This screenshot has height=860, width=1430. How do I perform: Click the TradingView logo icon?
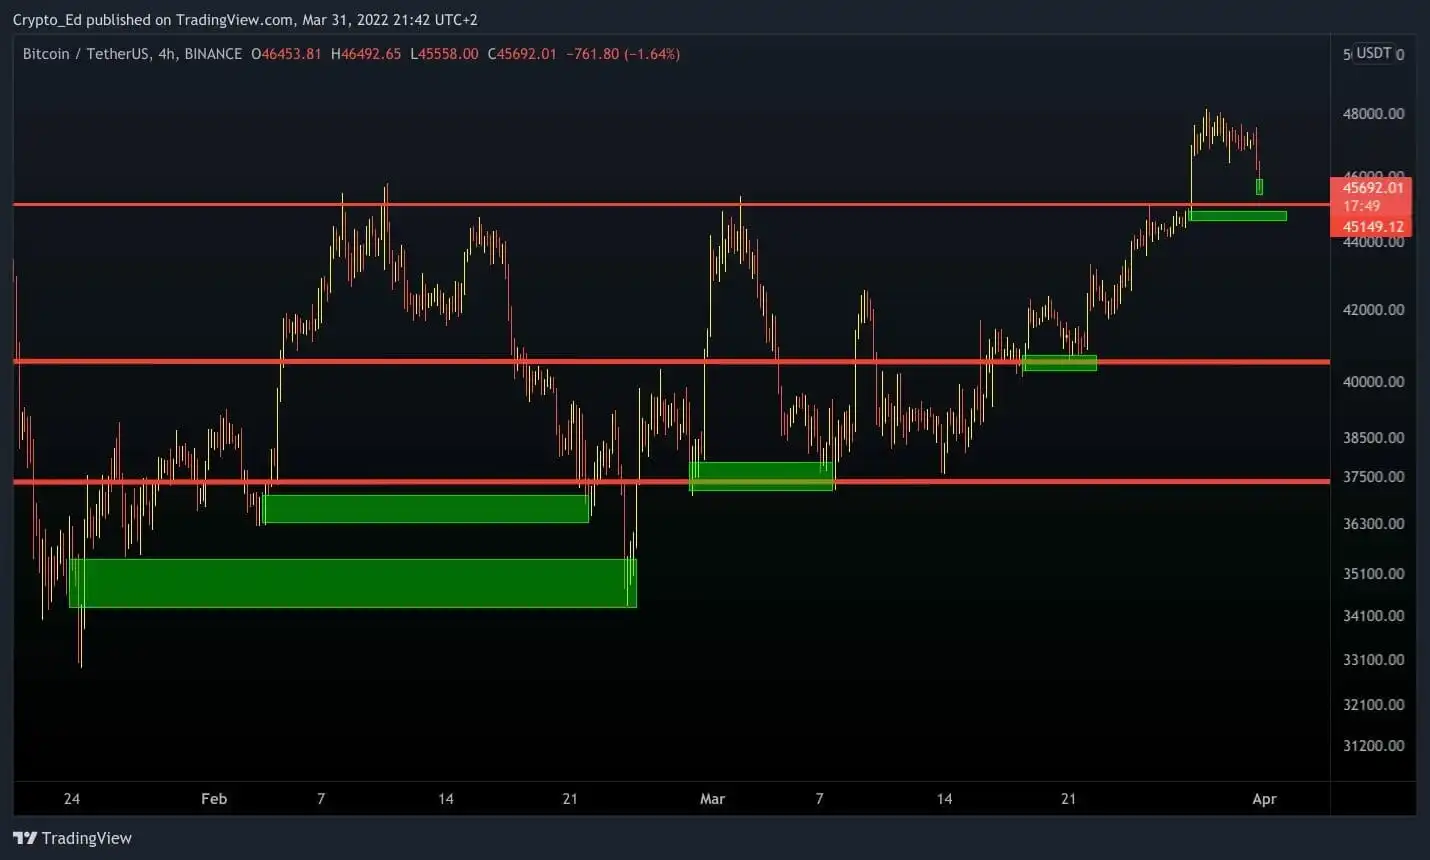pos(25,838)
